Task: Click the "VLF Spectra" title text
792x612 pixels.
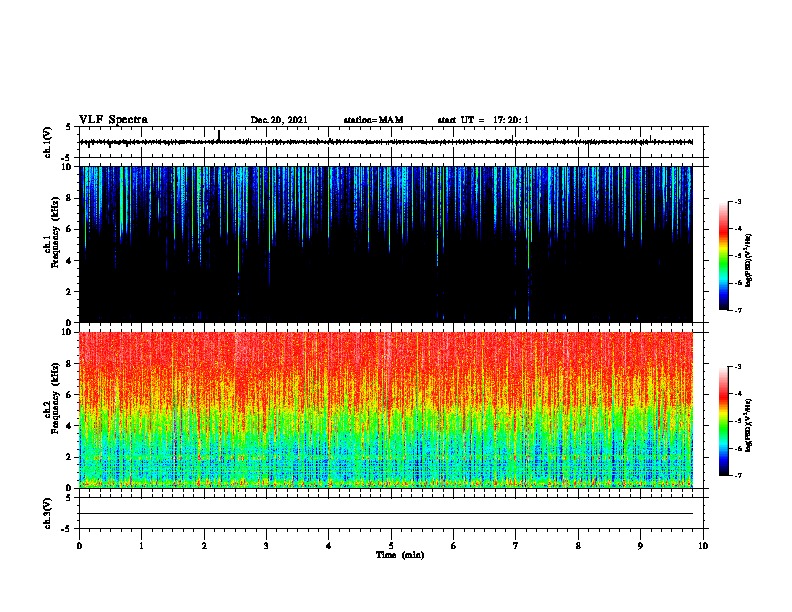Action: (113, 120)
